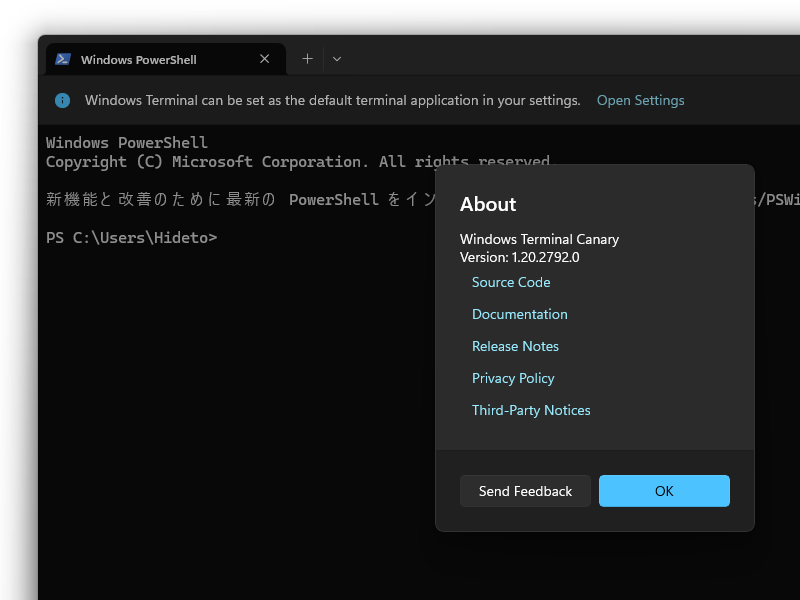Read the Privacy Policy
The height and width of the screenshot is (600, 800).
coord(513,378)
